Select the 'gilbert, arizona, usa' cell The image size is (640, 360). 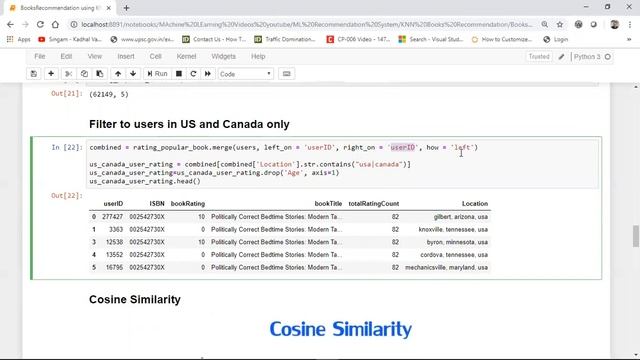pos(460,217)
